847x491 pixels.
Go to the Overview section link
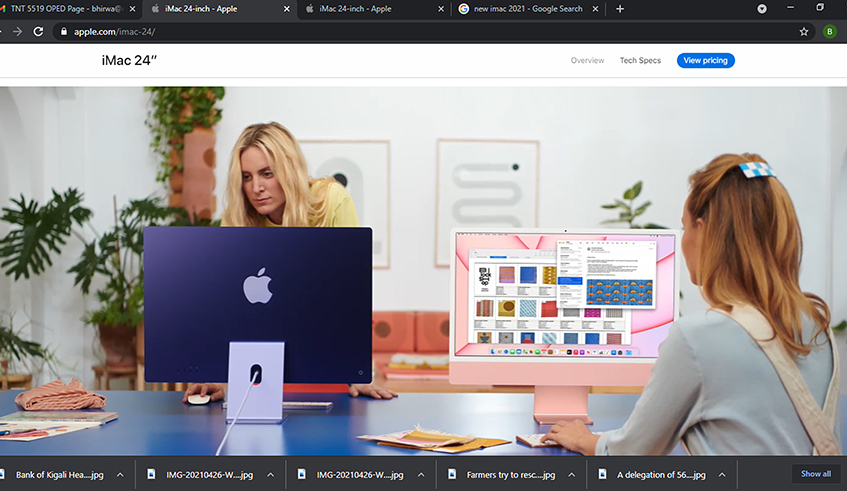(587, 60)
